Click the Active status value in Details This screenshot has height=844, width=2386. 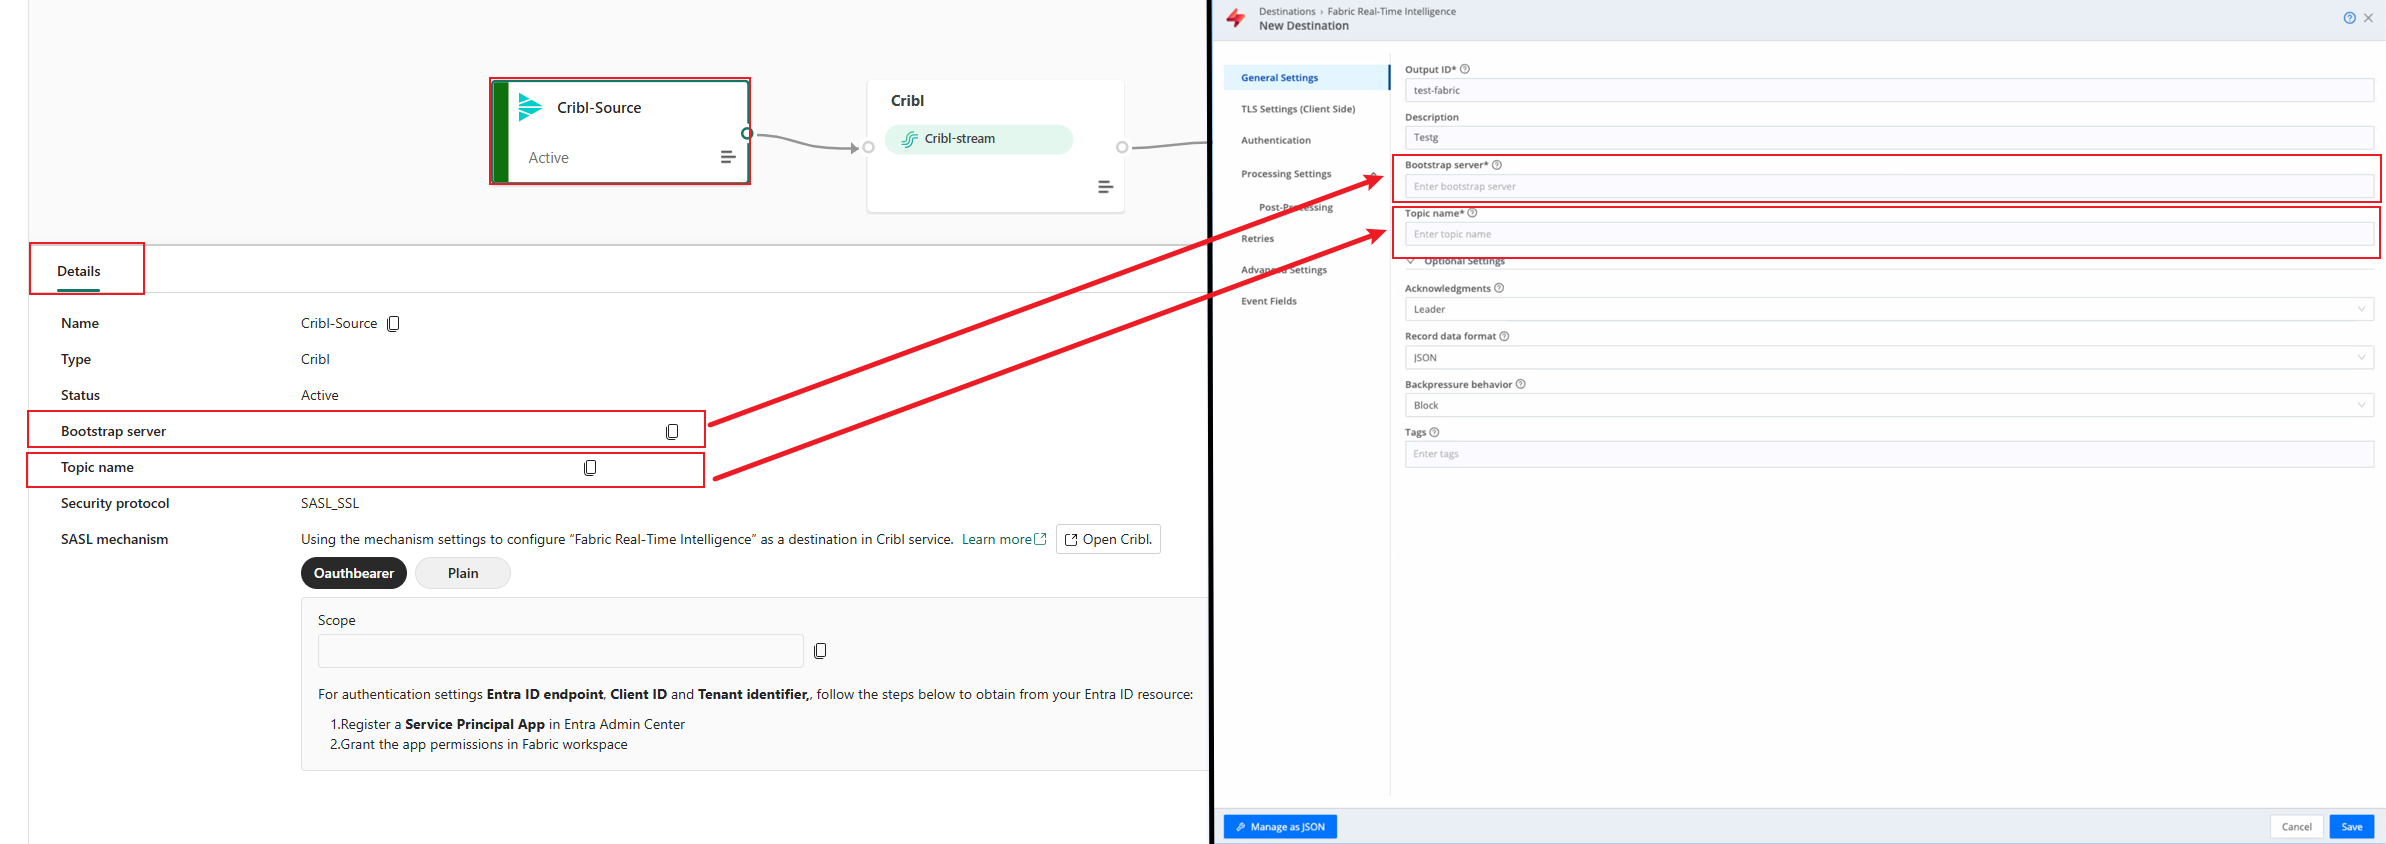pos(320,395)
